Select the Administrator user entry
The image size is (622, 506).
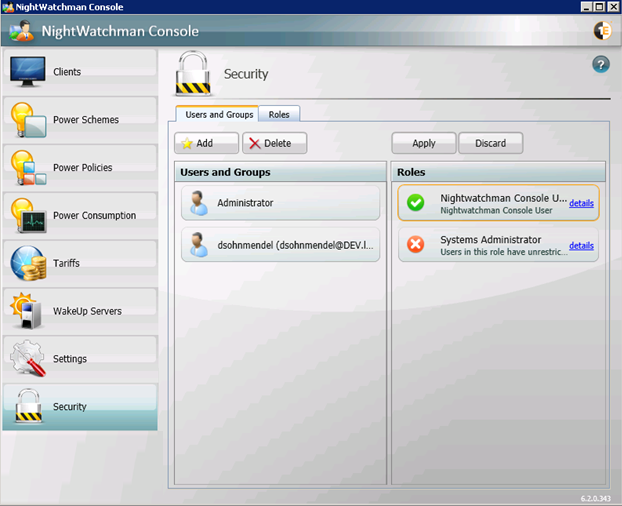click(x=280, y=203)
